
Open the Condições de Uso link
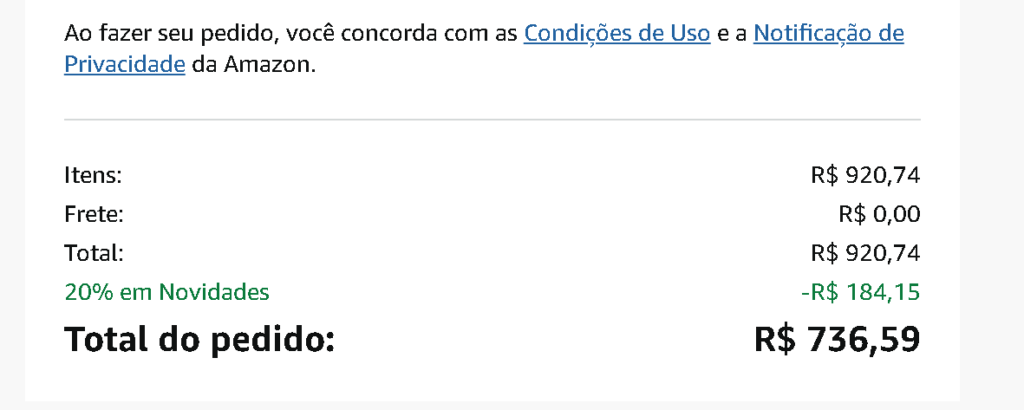(x=616, y=33)
